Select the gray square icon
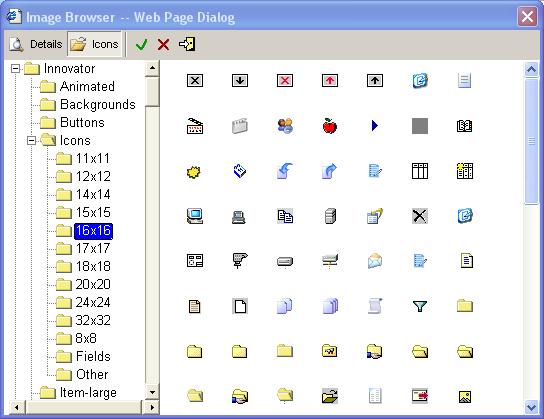 [x=420, y=126]
